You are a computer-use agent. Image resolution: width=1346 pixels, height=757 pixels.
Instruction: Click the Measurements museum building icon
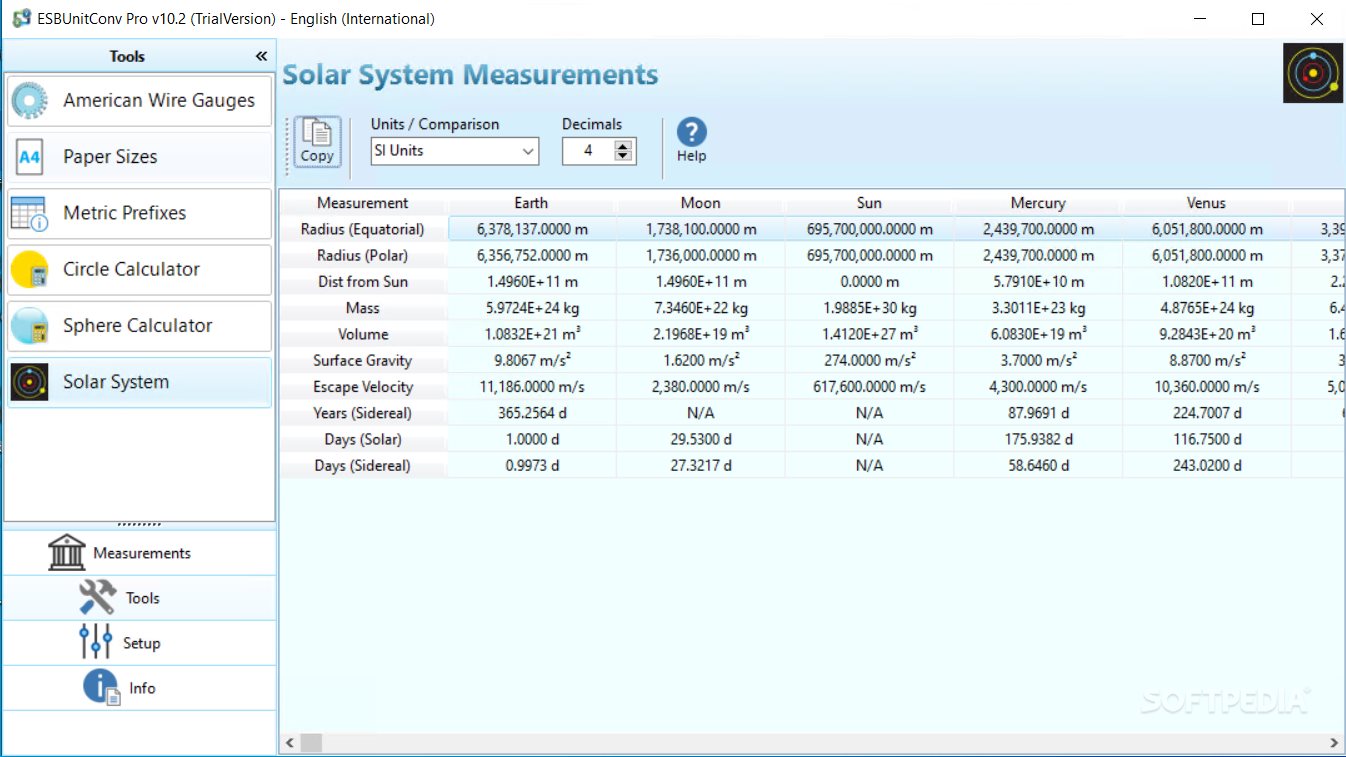67,552
